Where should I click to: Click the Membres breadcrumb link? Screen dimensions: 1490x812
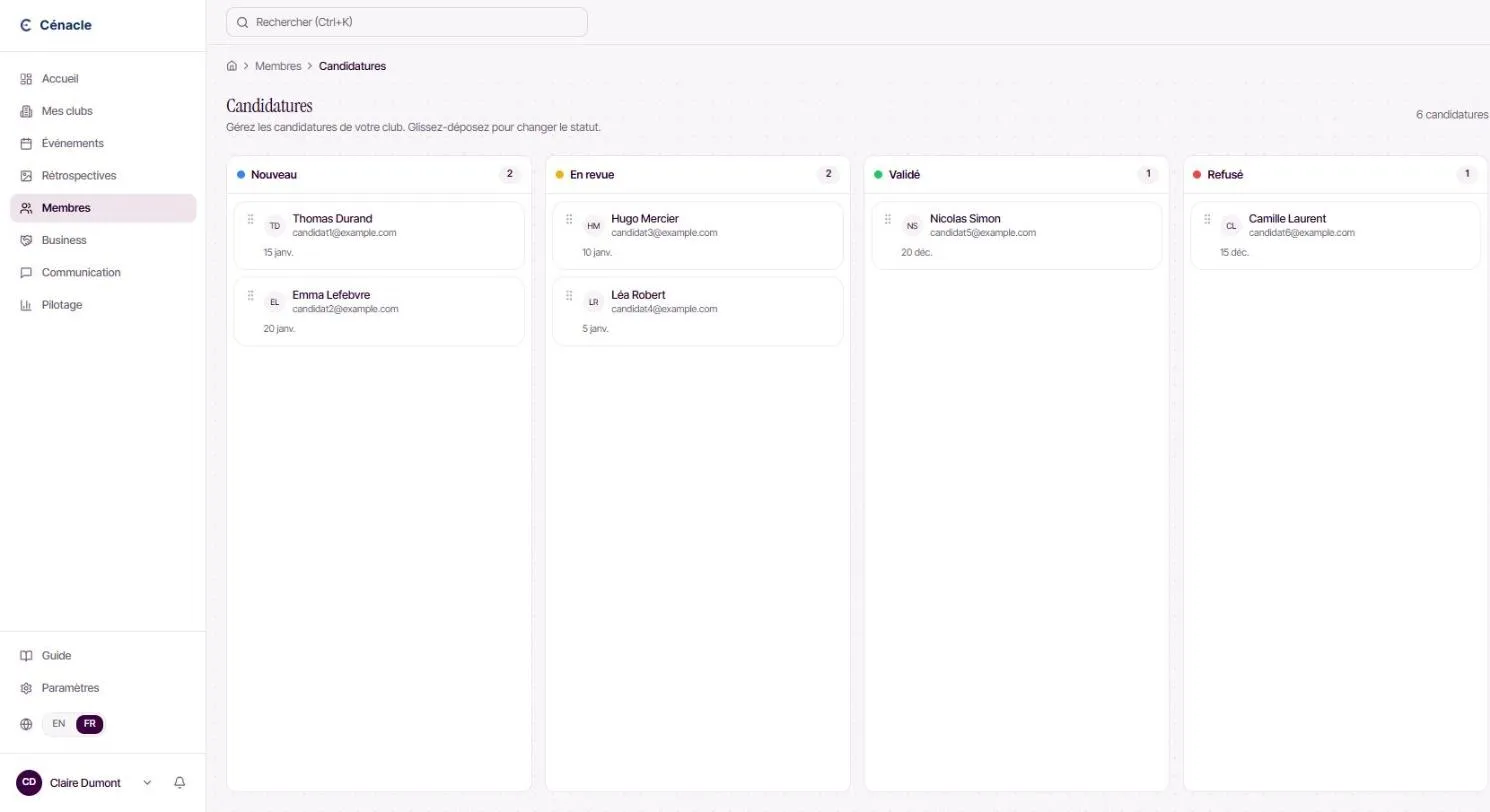tap(278, 66)
